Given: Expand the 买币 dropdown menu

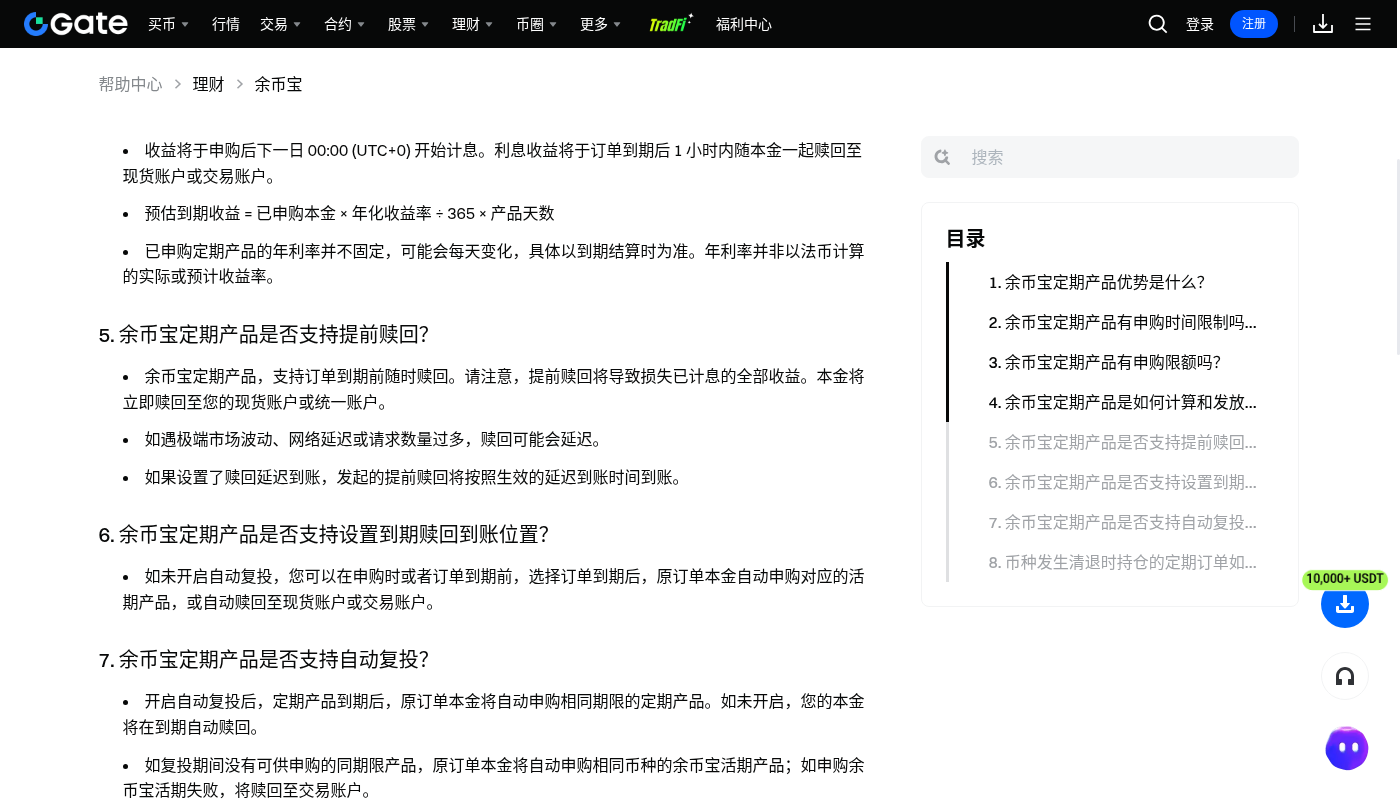Looking at the screenshot, I should 169,24.
